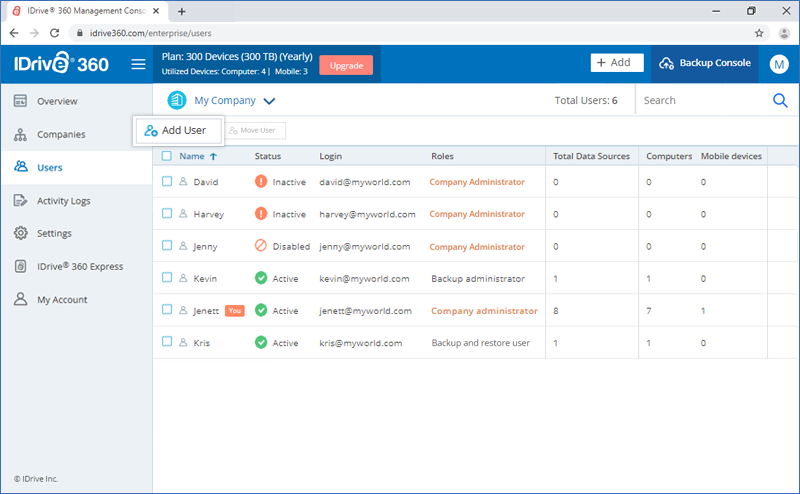
Task: Select David's row checkbox
Action: (167, 181)
